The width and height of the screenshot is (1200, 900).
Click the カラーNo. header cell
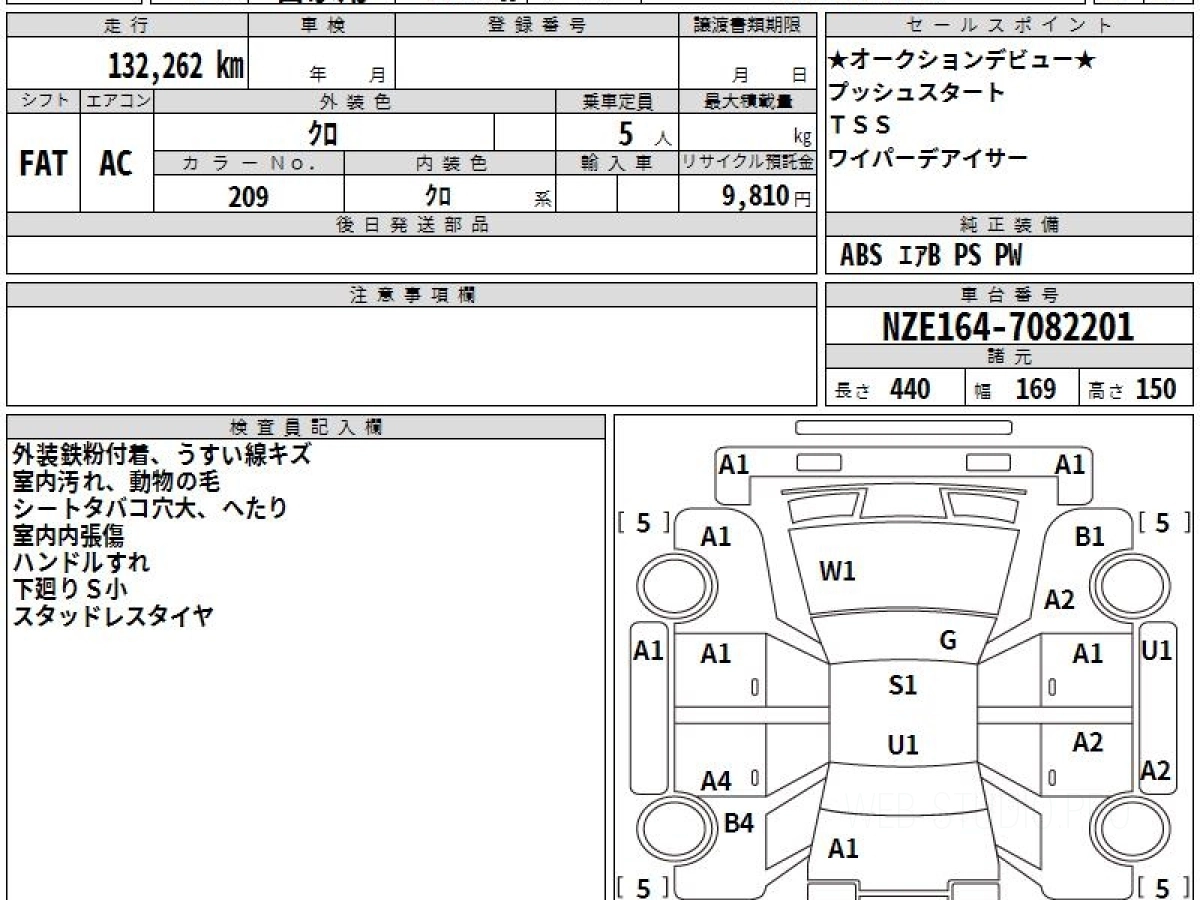coord(249,163)
